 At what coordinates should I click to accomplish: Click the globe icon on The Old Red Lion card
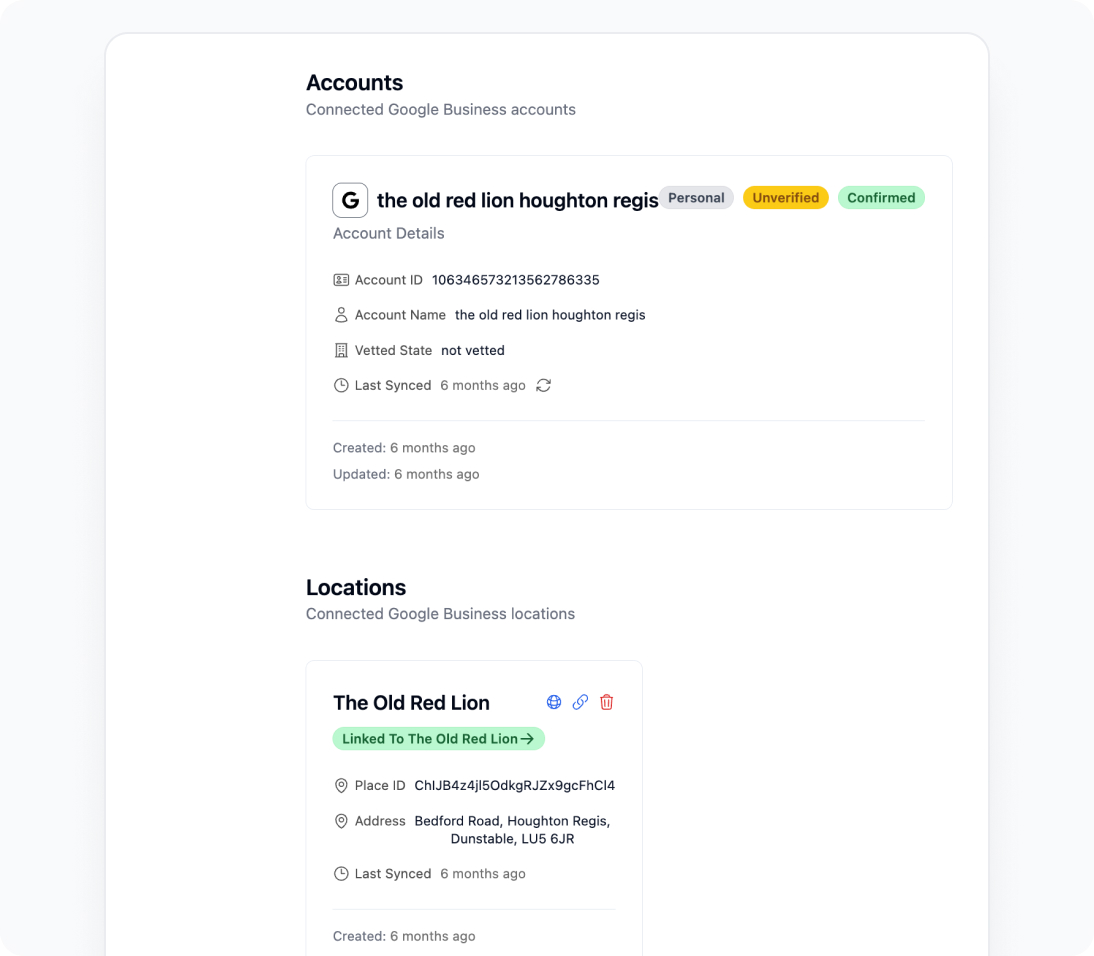coord(554,702)
